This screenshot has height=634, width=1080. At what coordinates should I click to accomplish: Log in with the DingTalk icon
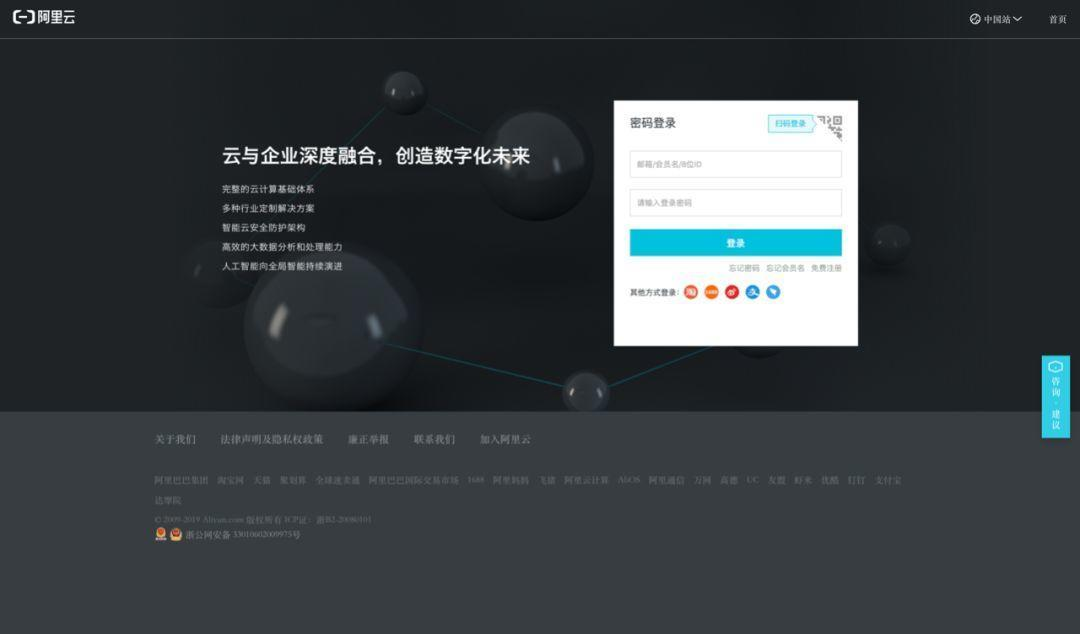(773, 292)
